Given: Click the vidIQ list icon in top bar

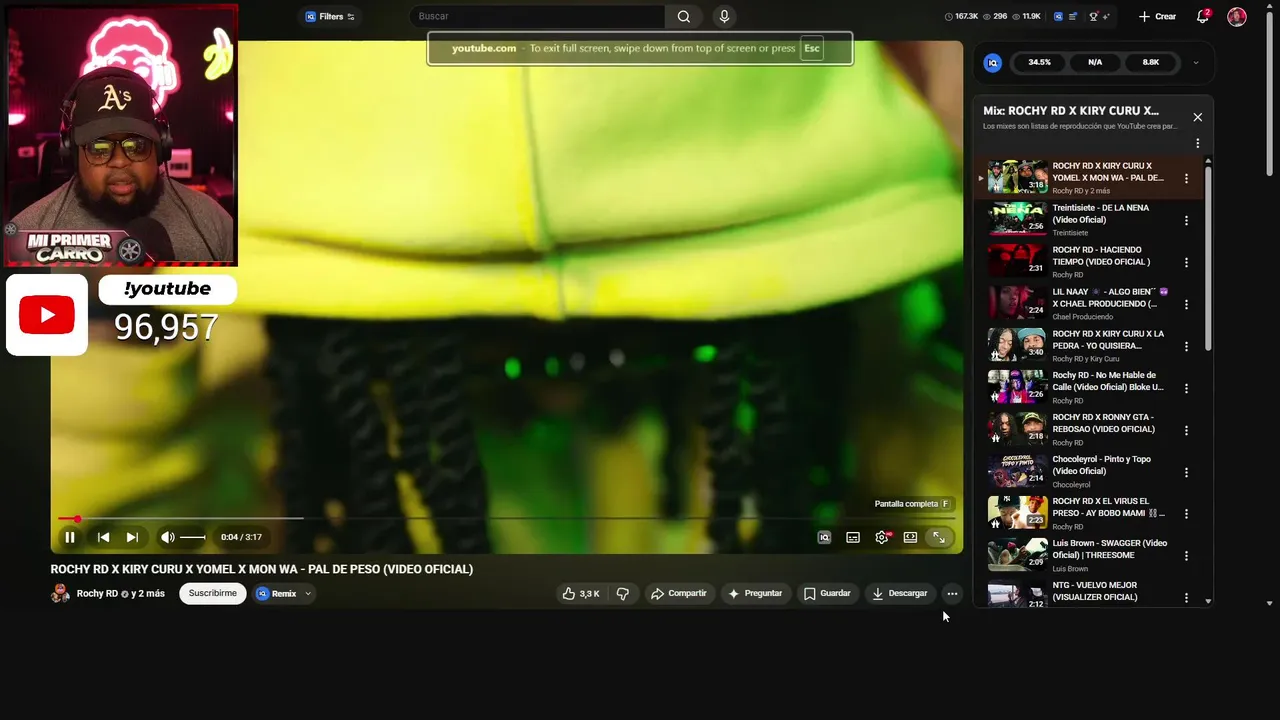Looking at the screenshot, I should (1073, 16).
